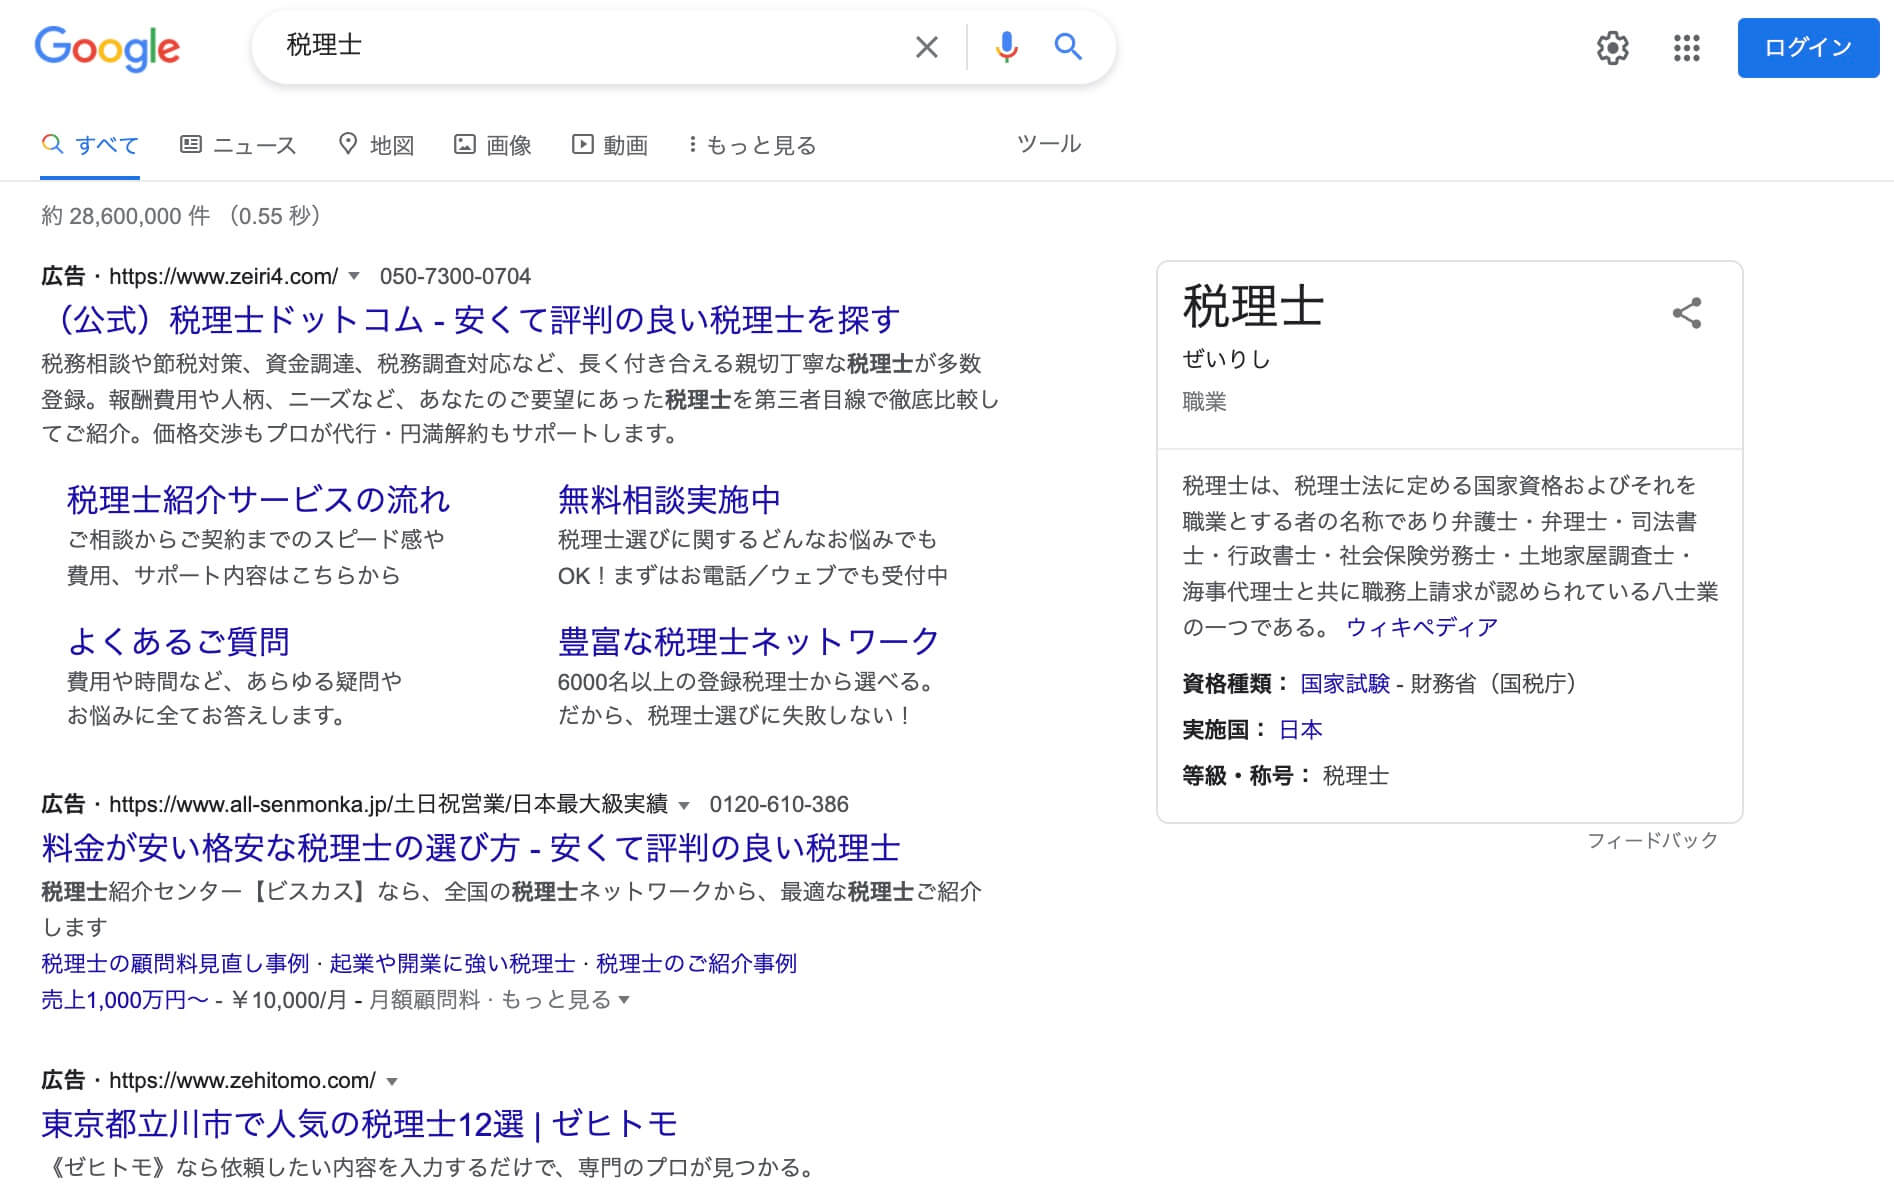Expand もっと見る under 月額顧問料

click(x=565, y=1000)
